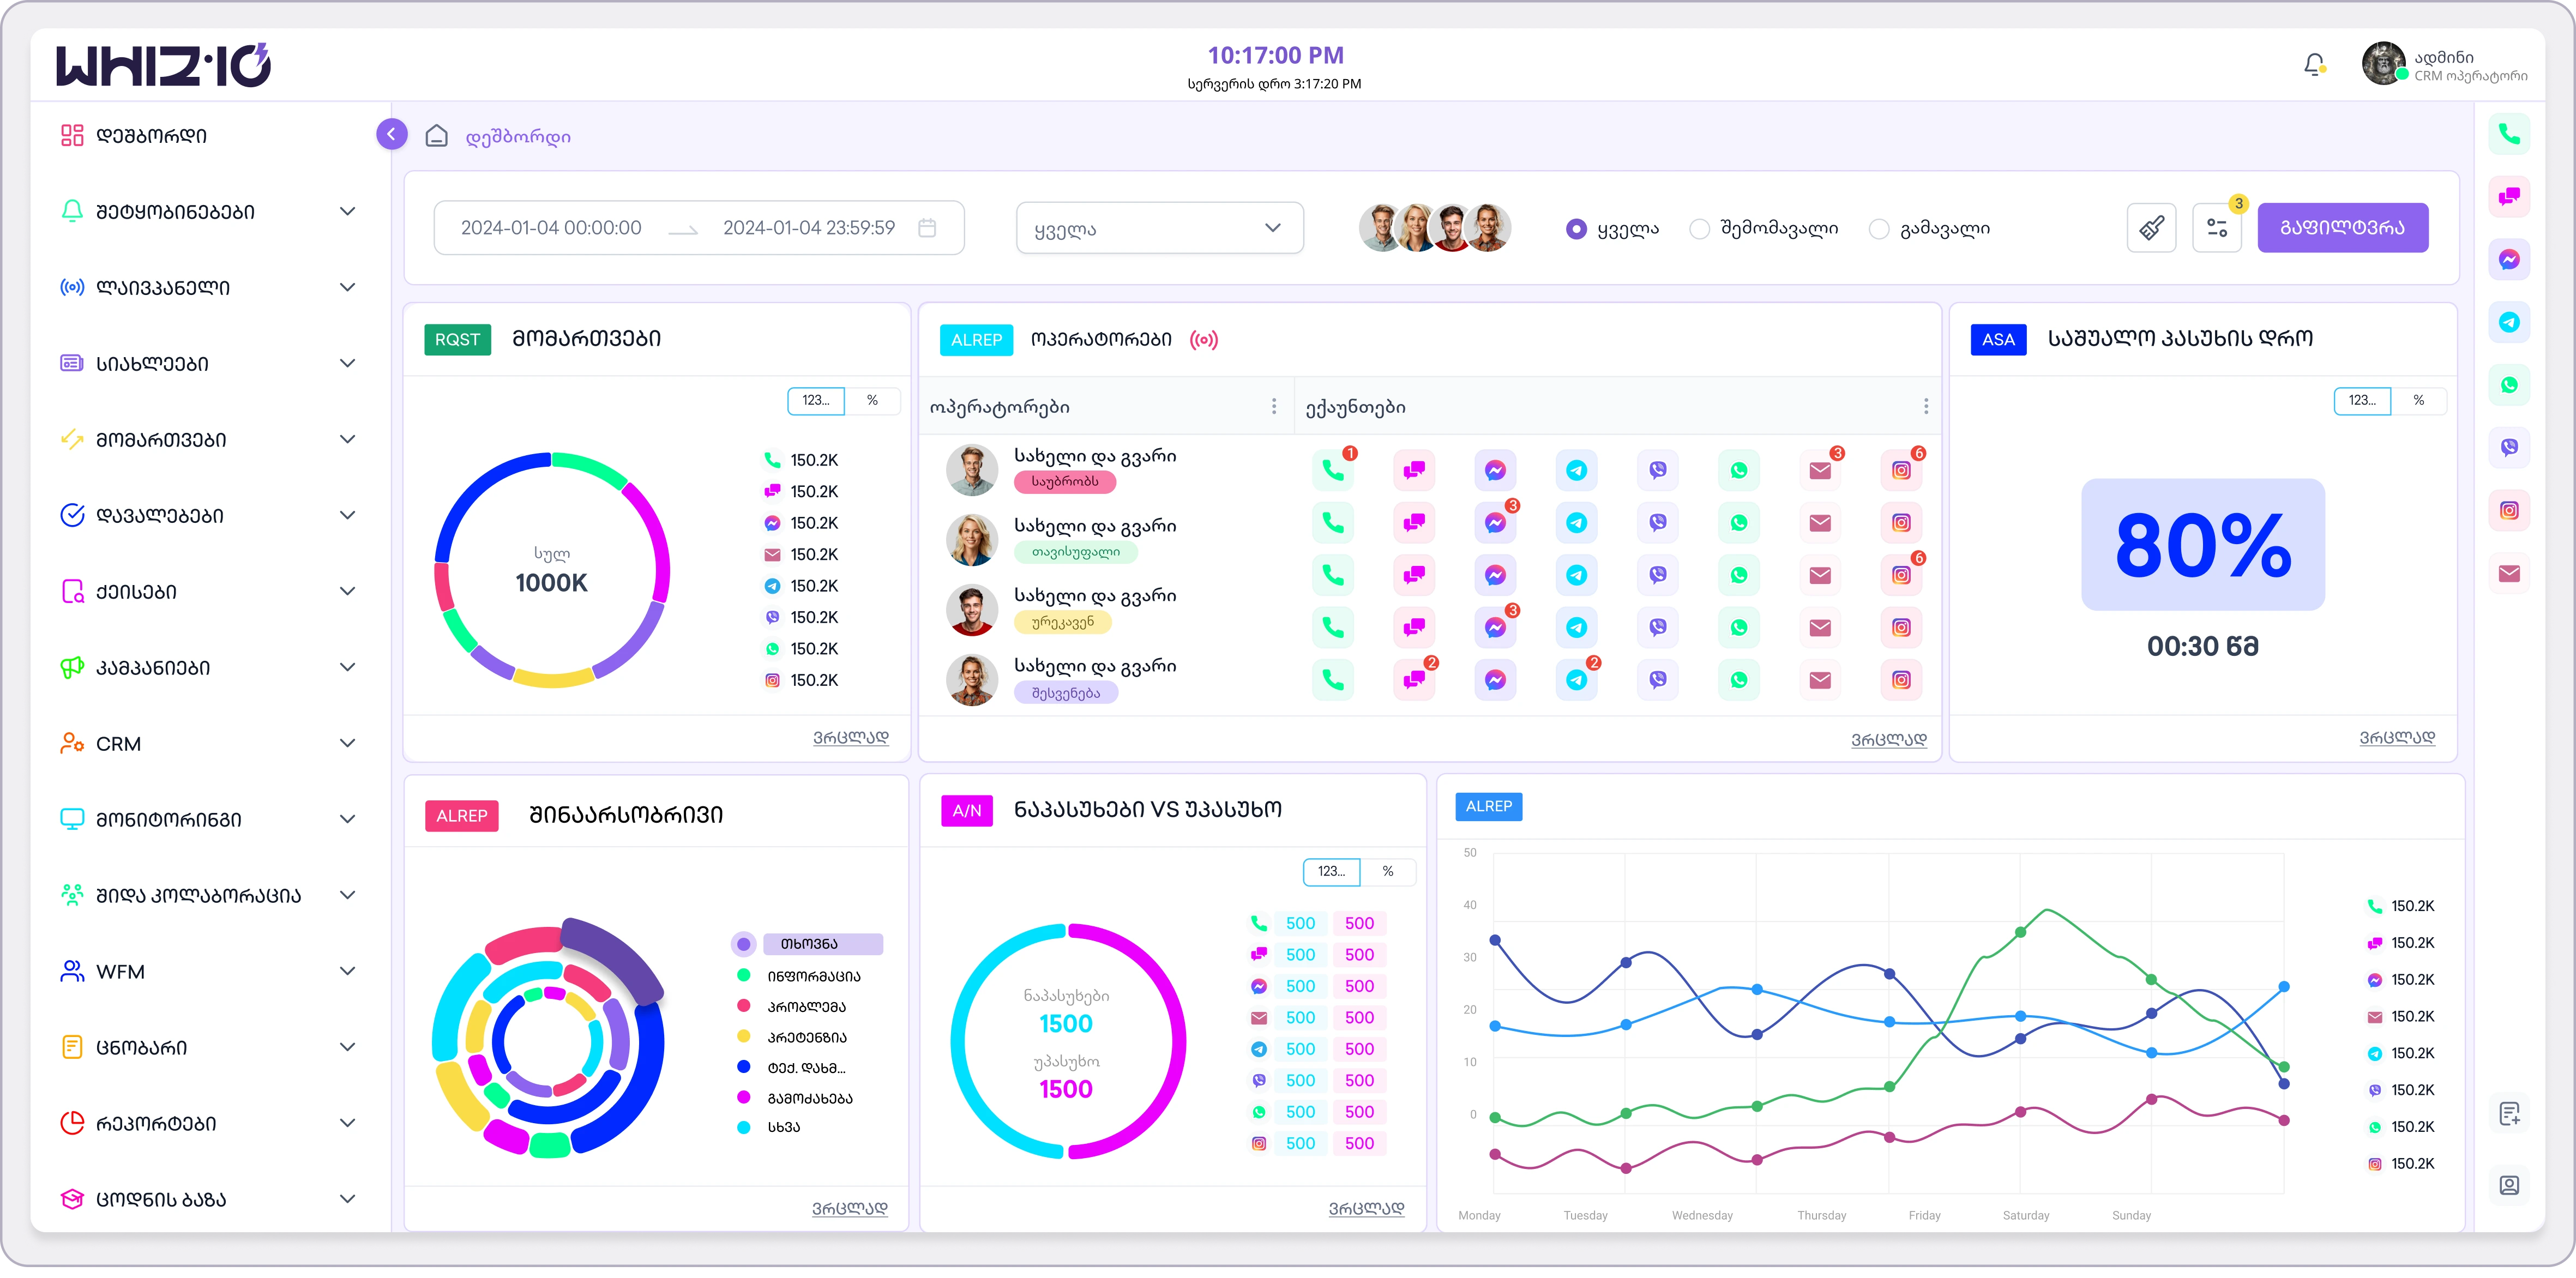Open Messenger channel from the right sidebar
This screenshot has width=2576, height=1278.
(x=2510, y=259)
